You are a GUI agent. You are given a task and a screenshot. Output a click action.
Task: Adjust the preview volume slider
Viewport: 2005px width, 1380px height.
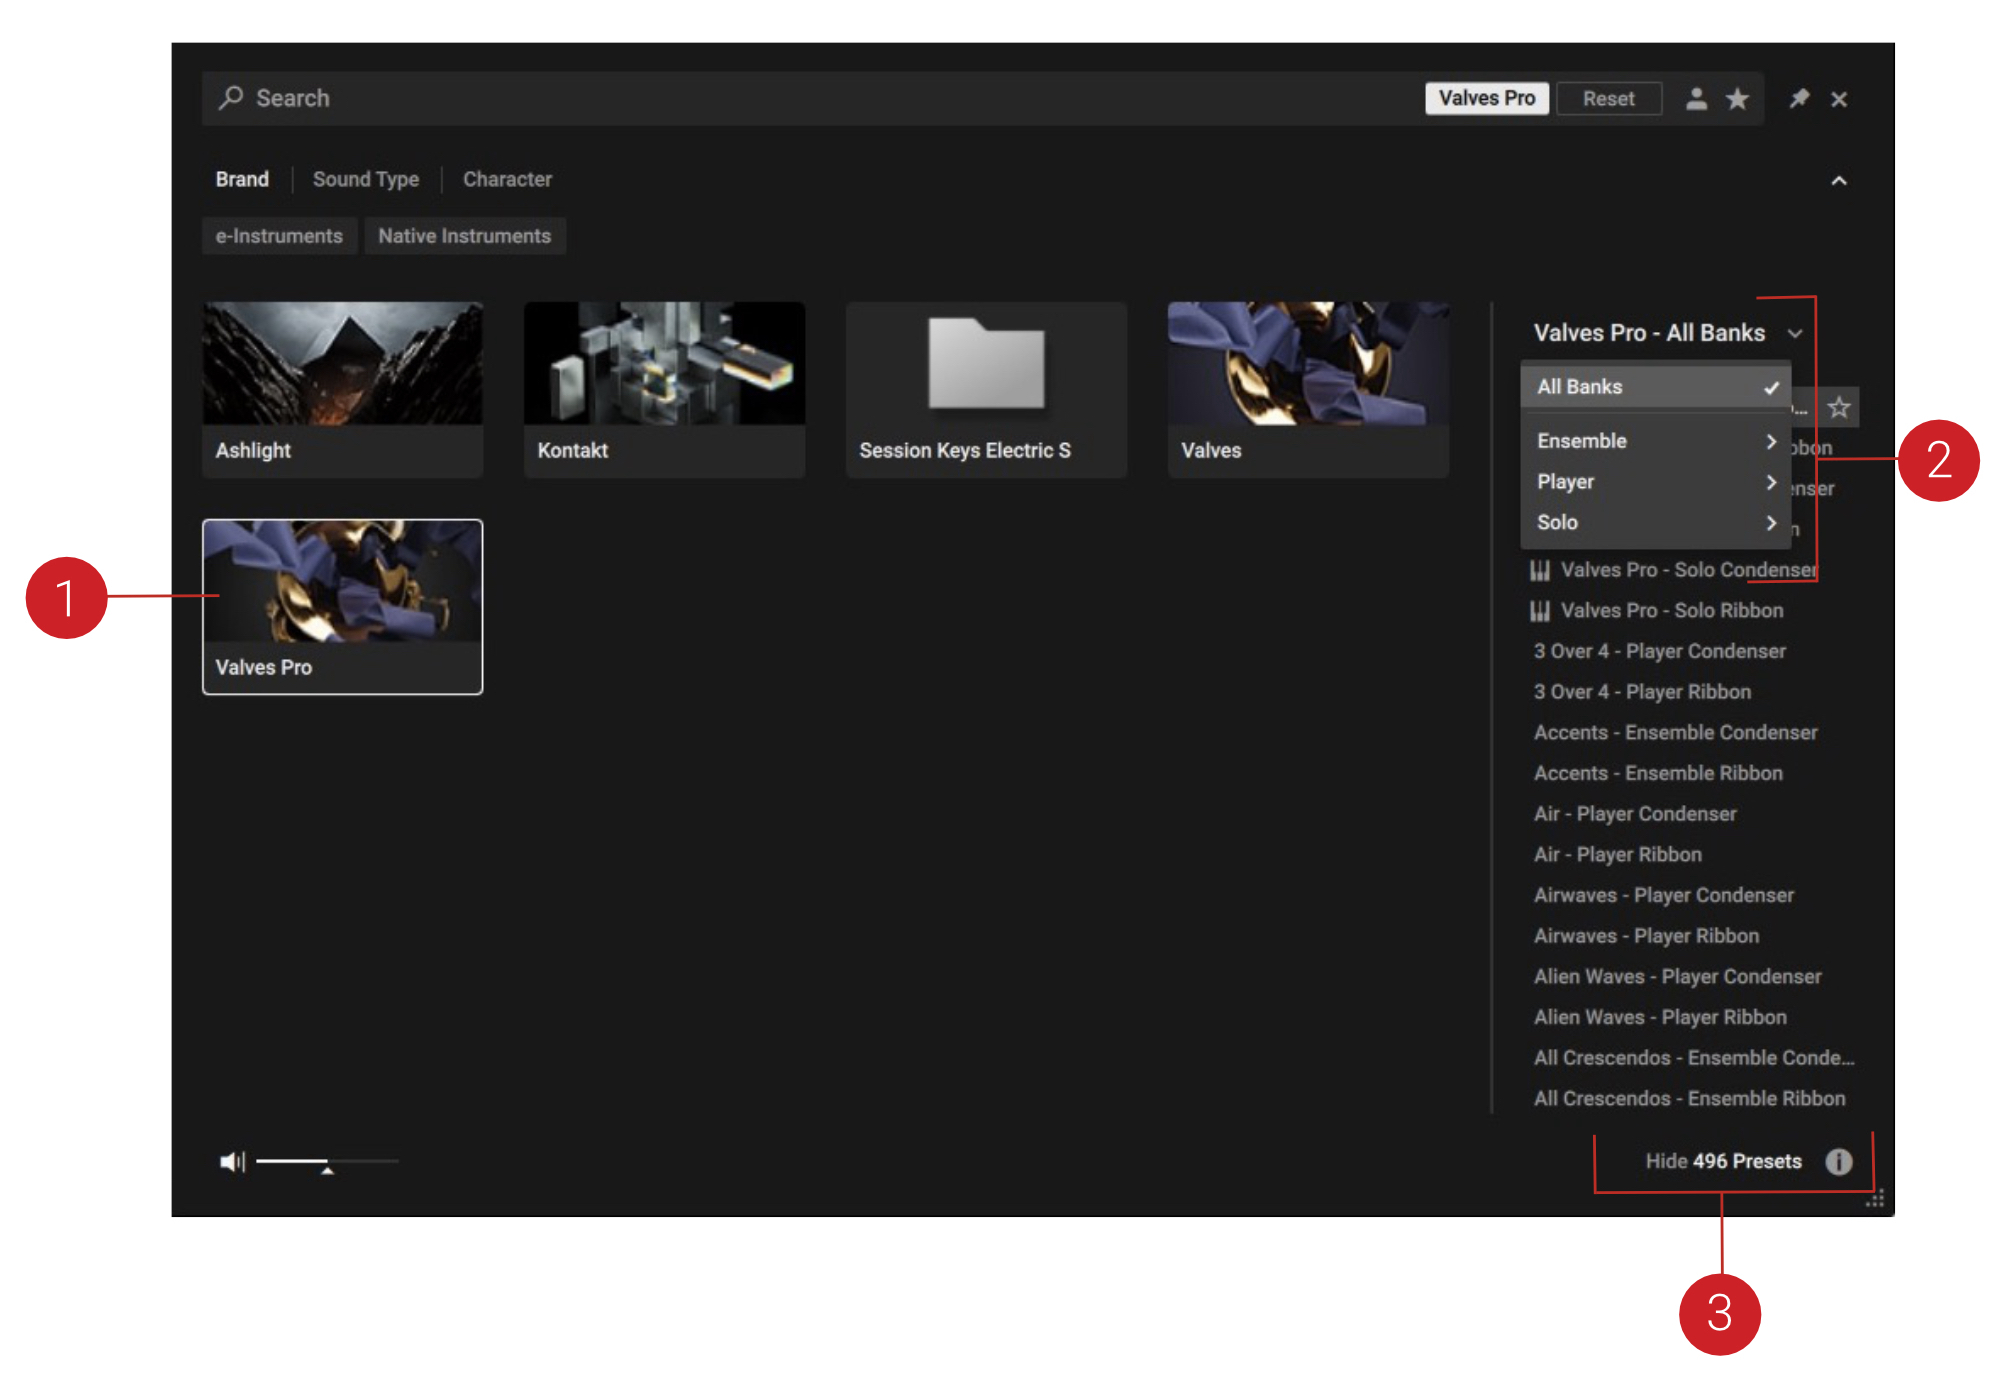327,1162
